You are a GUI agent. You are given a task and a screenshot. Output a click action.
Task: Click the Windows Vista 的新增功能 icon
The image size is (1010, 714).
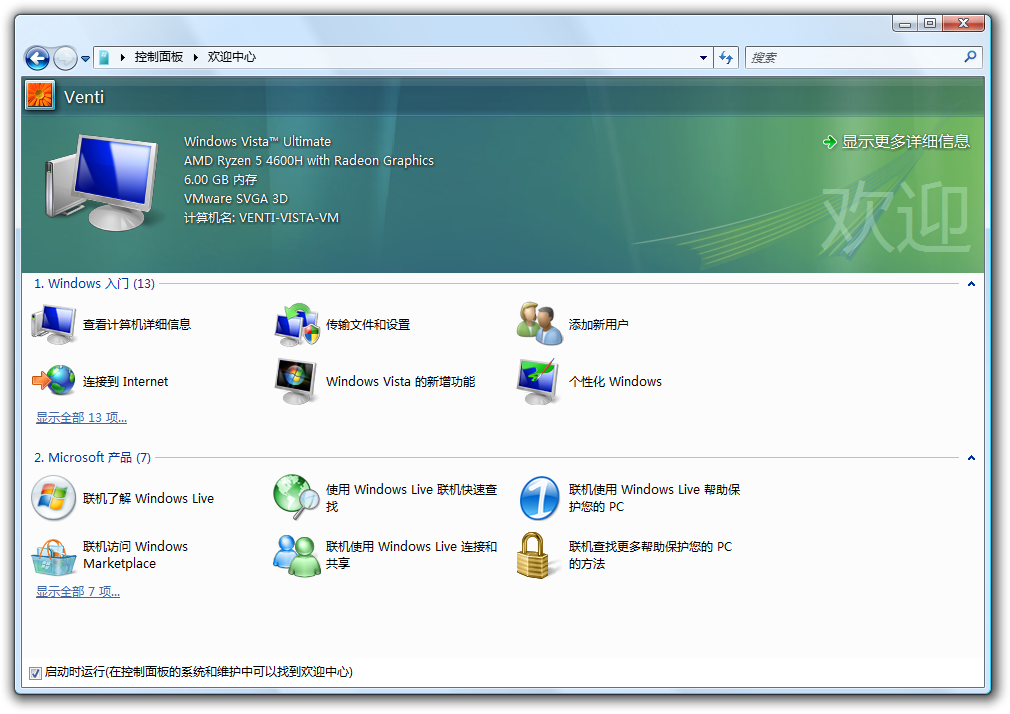(x=296, y=381)
